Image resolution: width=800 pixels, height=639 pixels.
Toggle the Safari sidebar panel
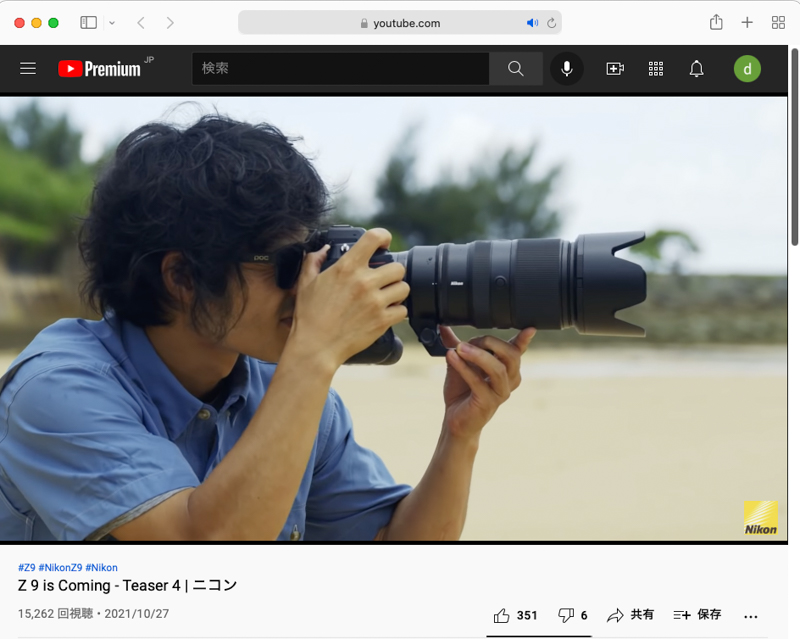(x=89, y=21)
